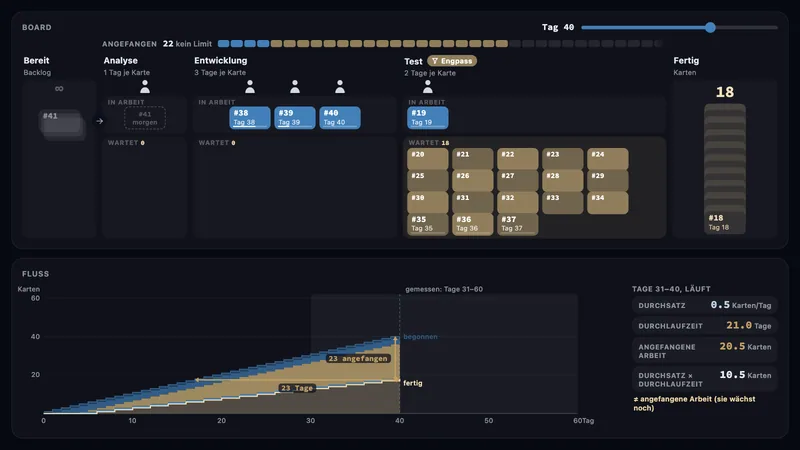Click the 'WARTET 18' header in Test
This screenshot has width=800, height=450.
[x=429, y=143]
